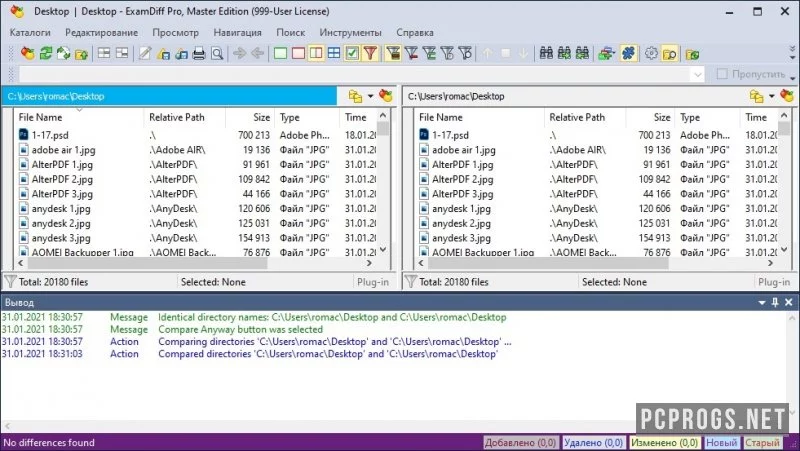Click the Save icon with yellow triangle
This screenshot has height=451, width=800.
tap(163, 54)
